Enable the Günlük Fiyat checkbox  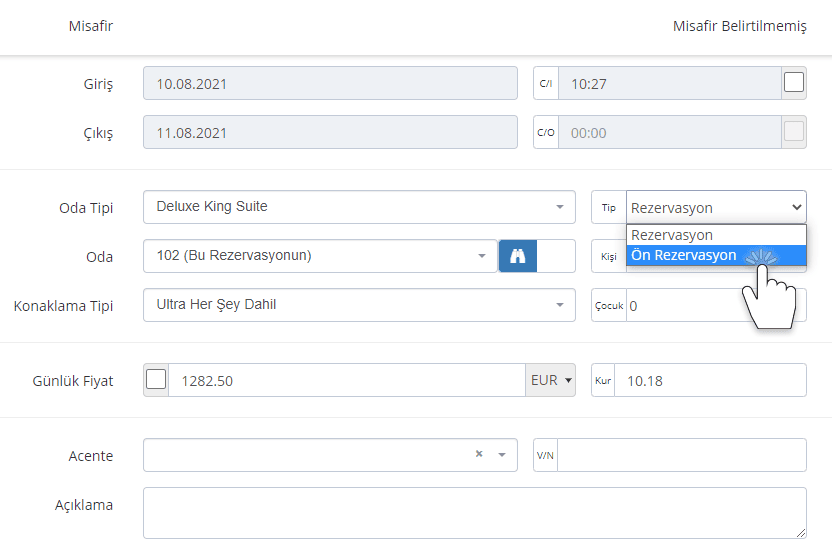156,380
